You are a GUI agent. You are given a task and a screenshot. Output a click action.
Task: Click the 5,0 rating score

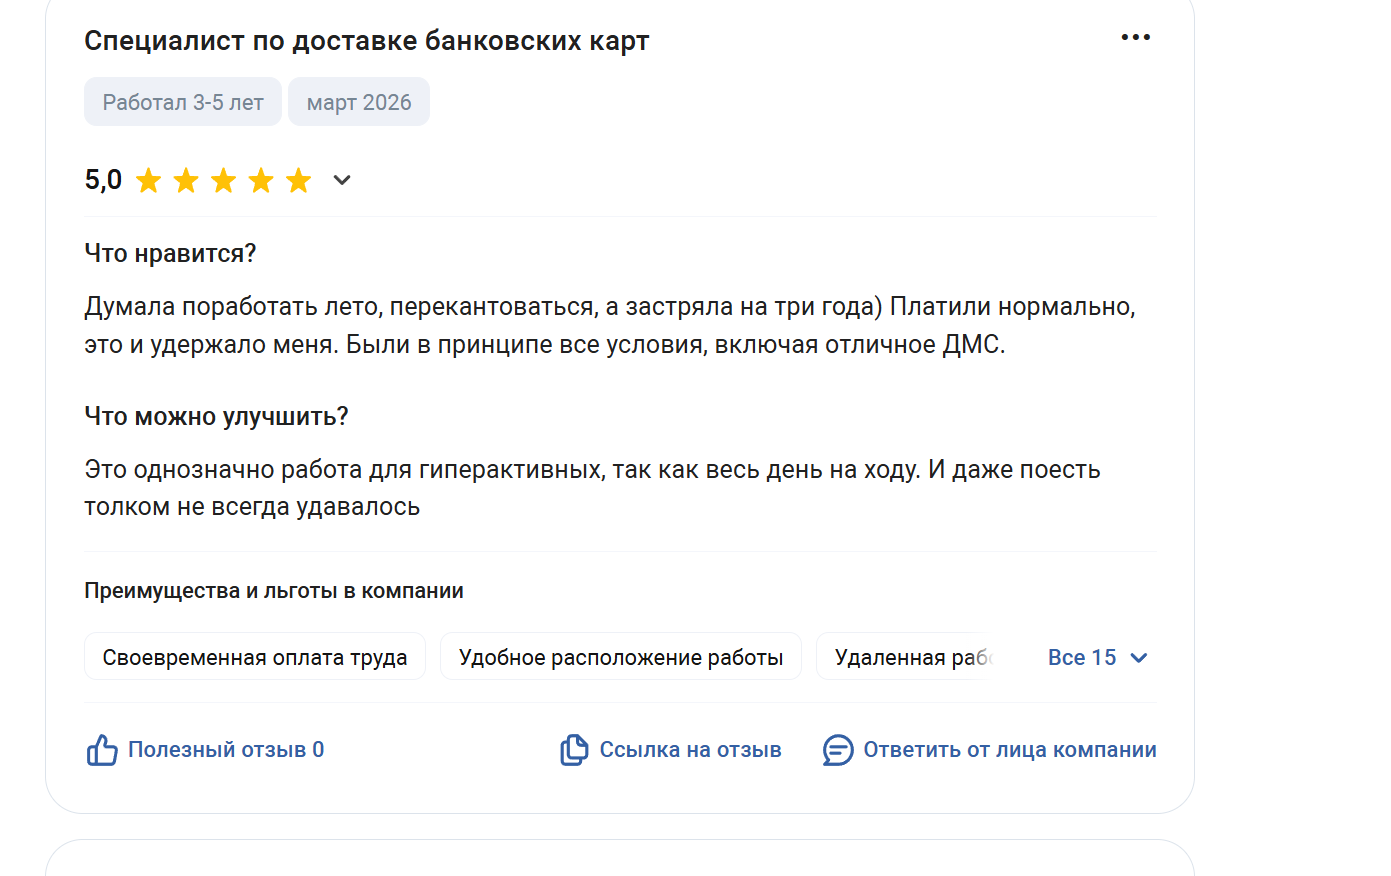[x=103, y=180]
